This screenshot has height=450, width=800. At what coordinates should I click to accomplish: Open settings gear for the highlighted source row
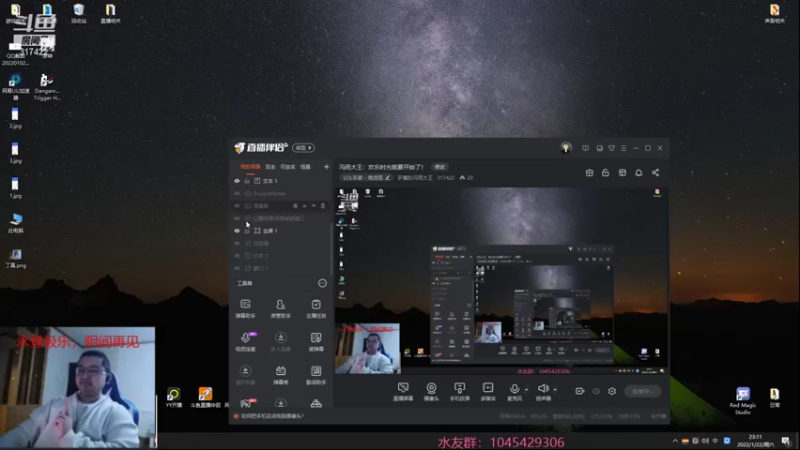click(295, 206)
